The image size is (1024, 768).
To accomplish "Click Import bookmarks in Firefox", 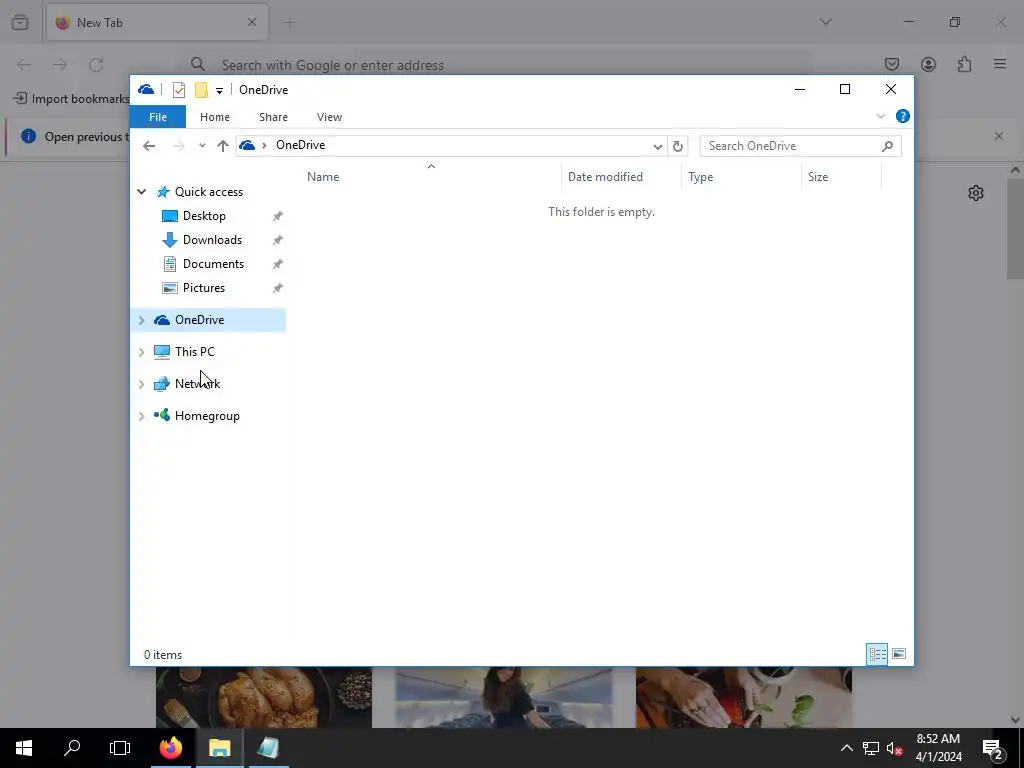I will pyautogui.click(x=72, y=99).
